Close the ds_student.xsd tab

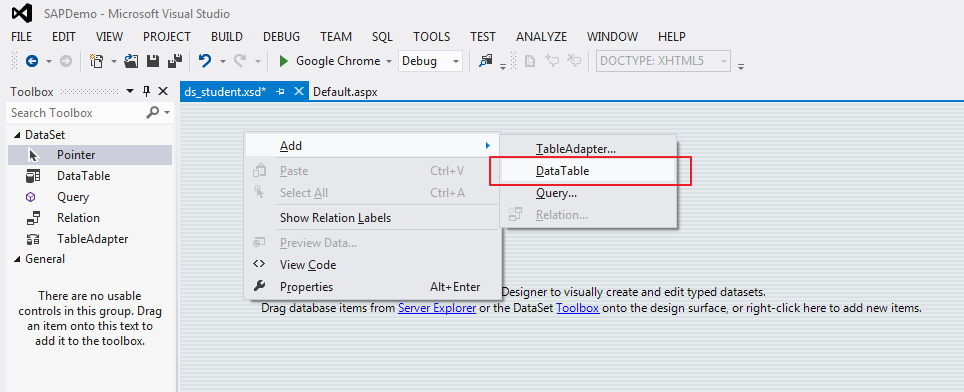pos(299,92)
